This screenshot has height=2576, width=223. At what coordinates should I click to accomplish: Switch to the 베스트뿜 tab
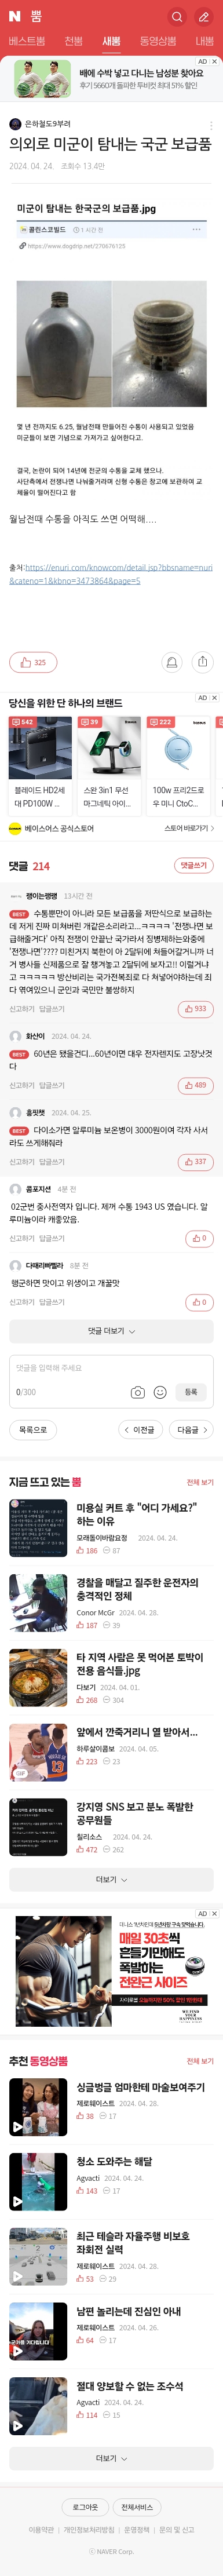(27, 41)
